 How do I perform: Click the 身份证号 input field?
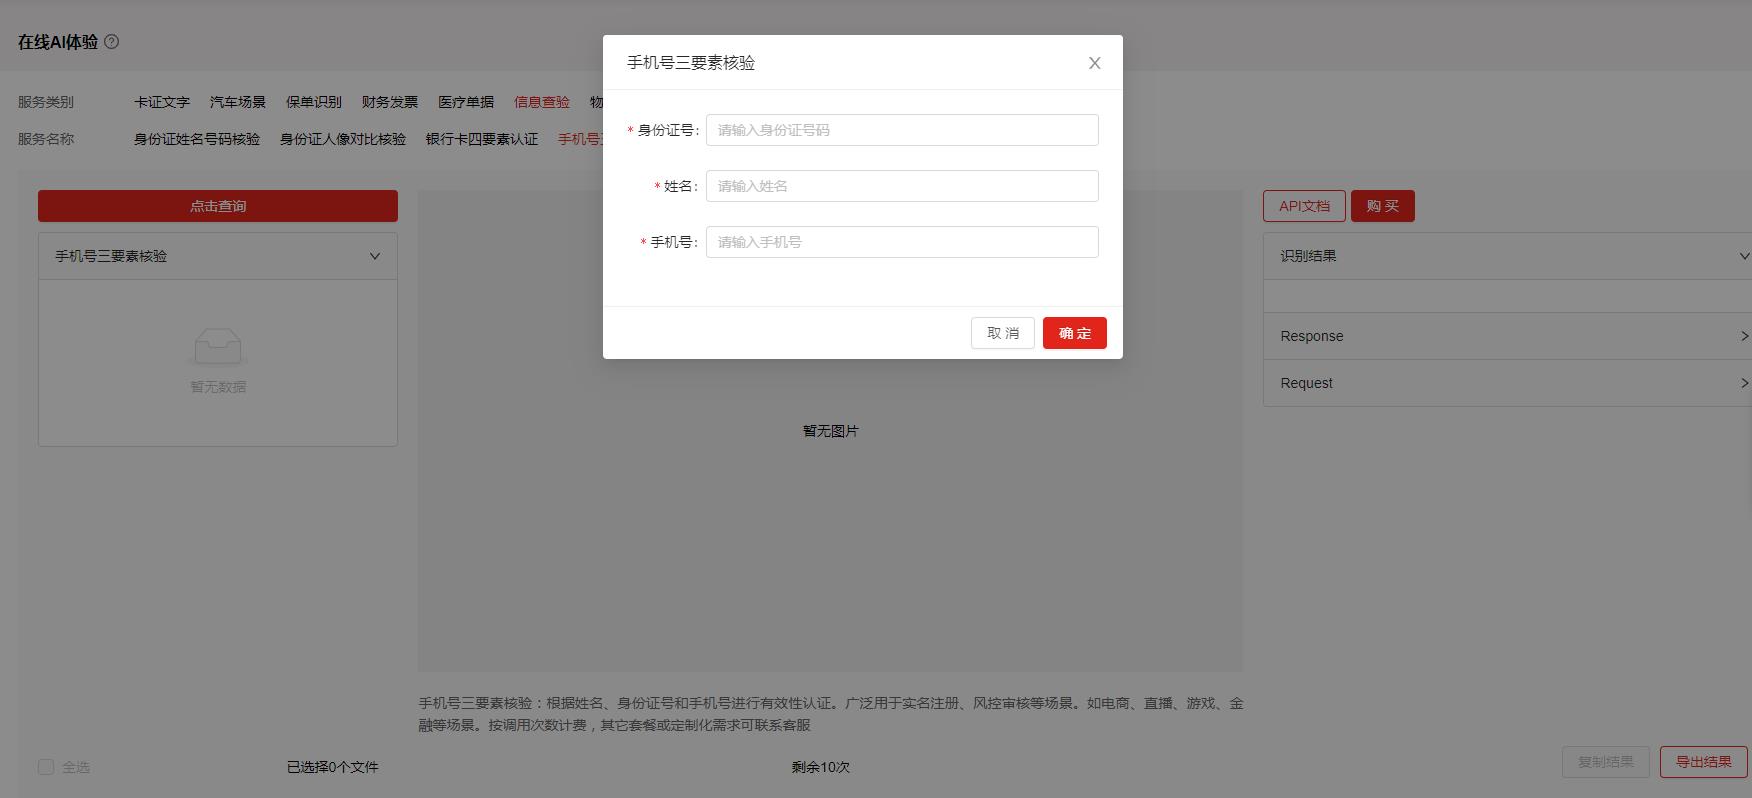[902, 130]
